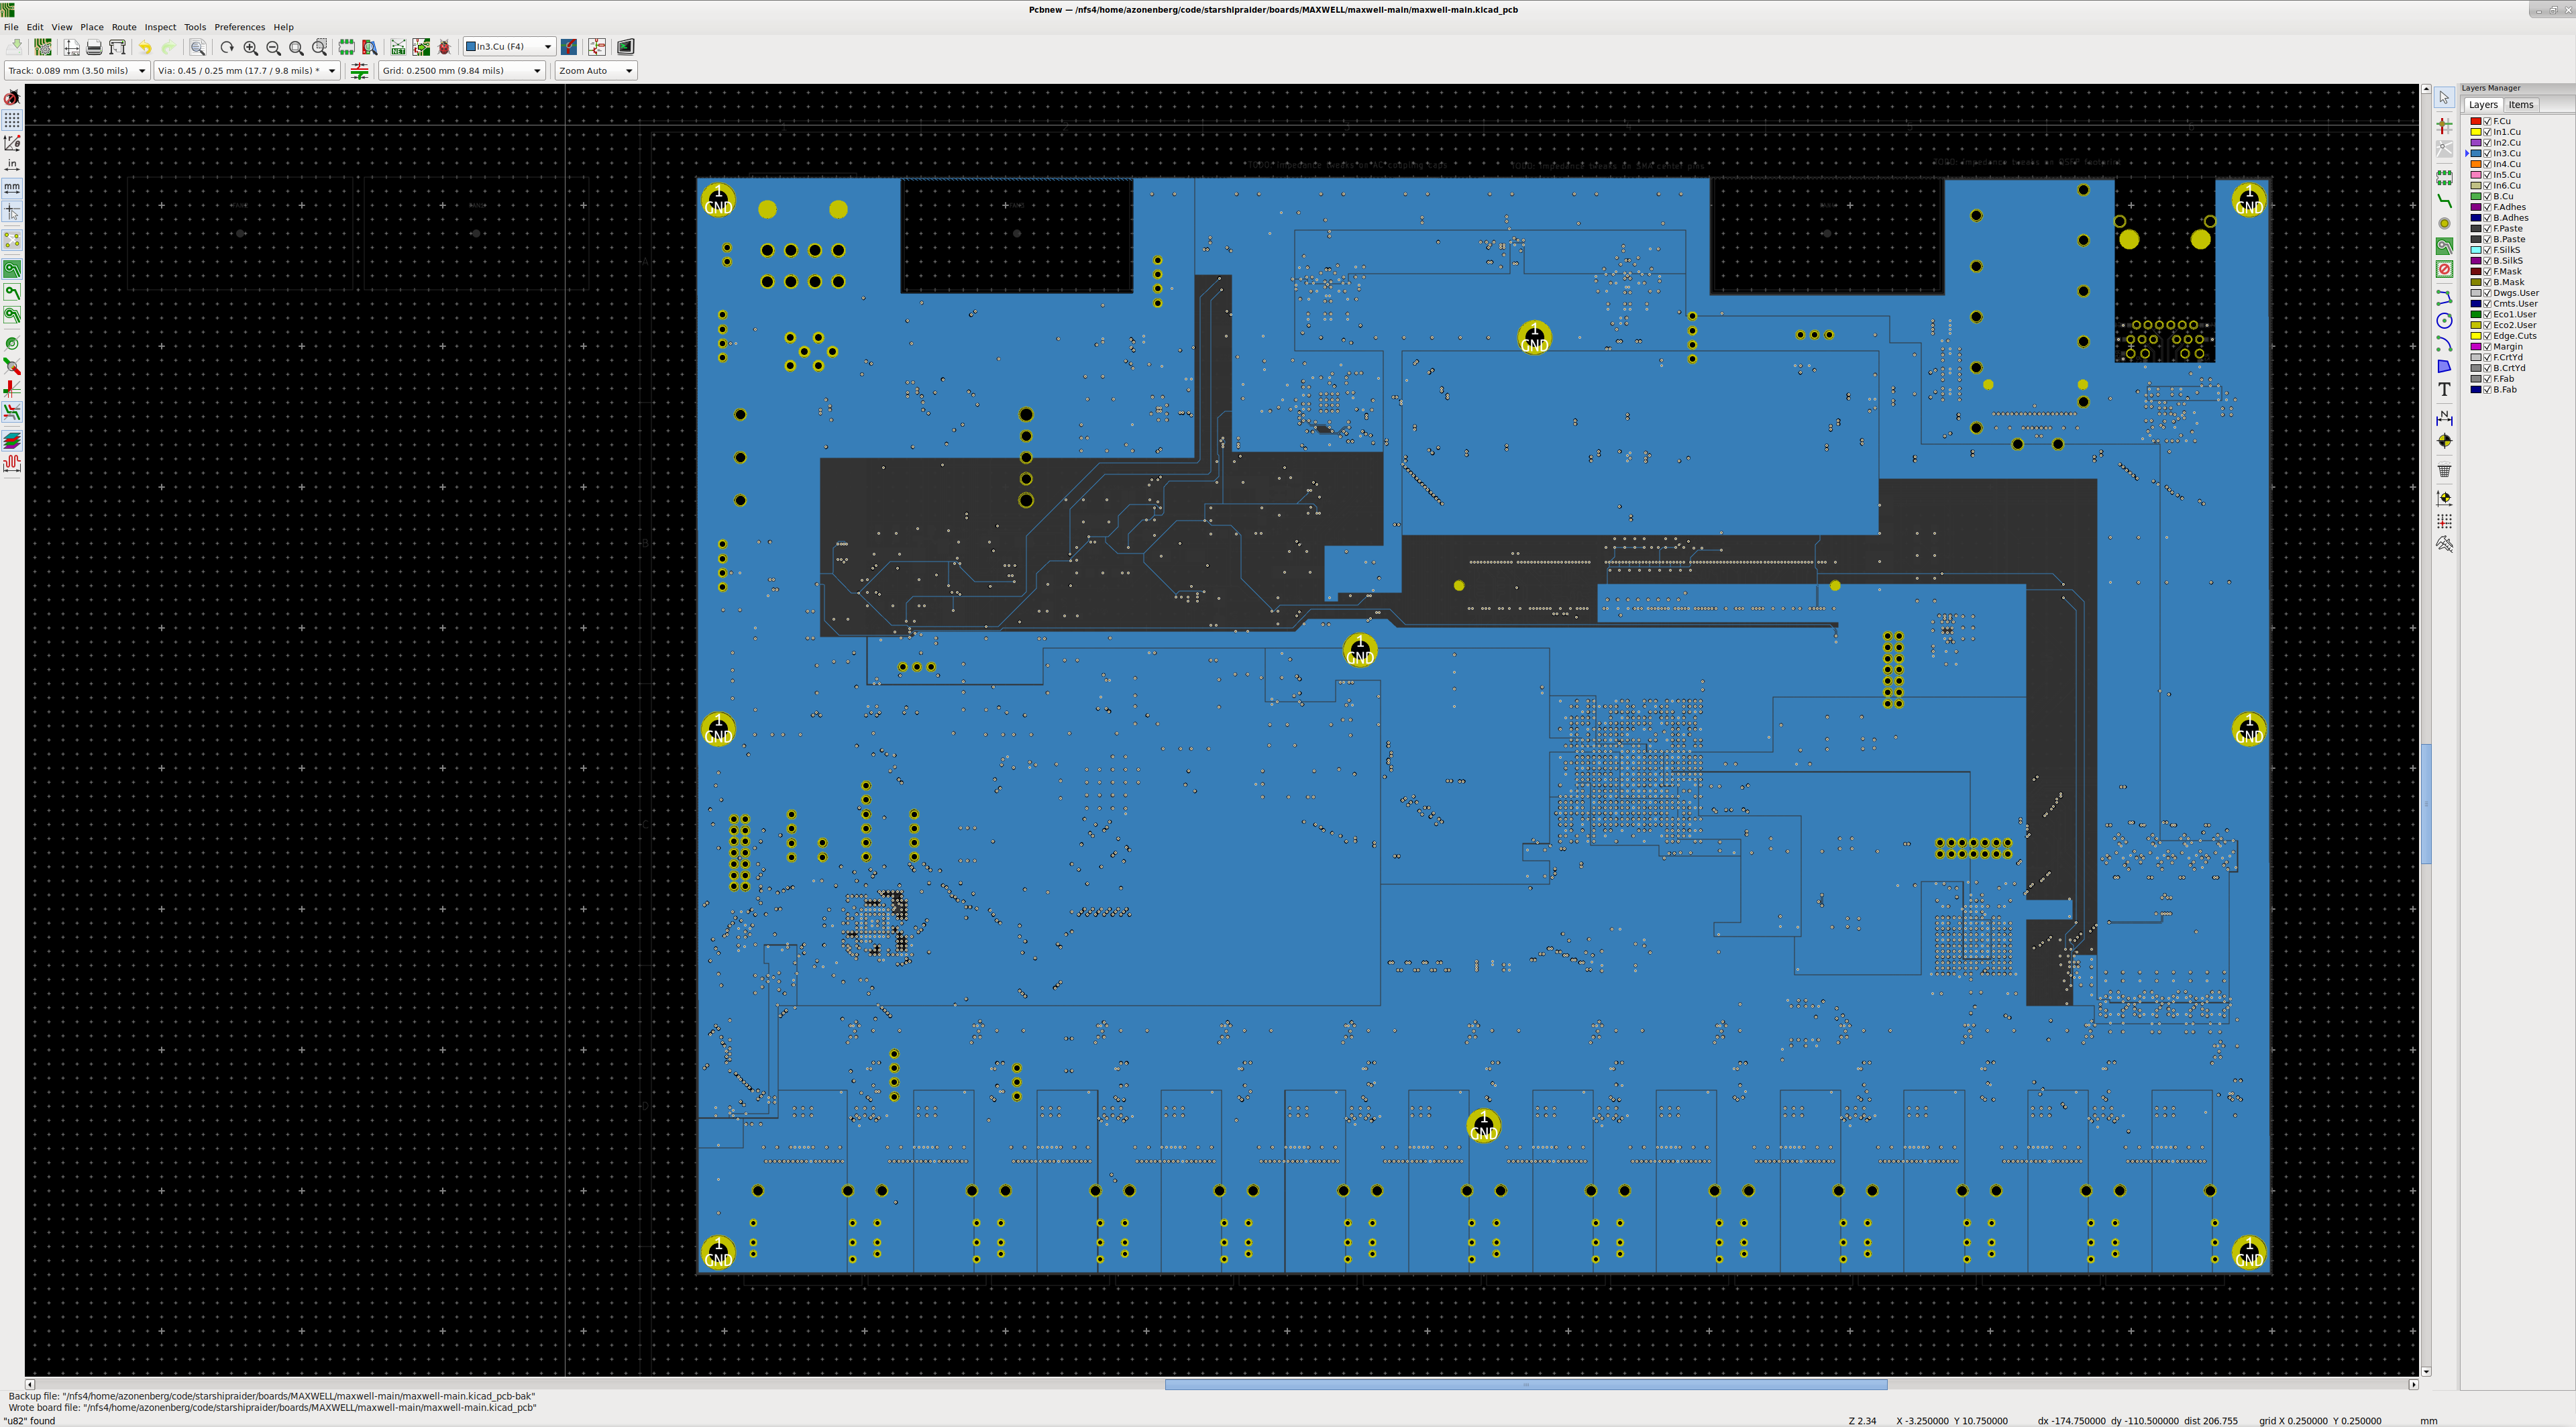Run the design rules check ladybug
The width and height of the screenshot is (2576, 1427).
click(444, 47)
